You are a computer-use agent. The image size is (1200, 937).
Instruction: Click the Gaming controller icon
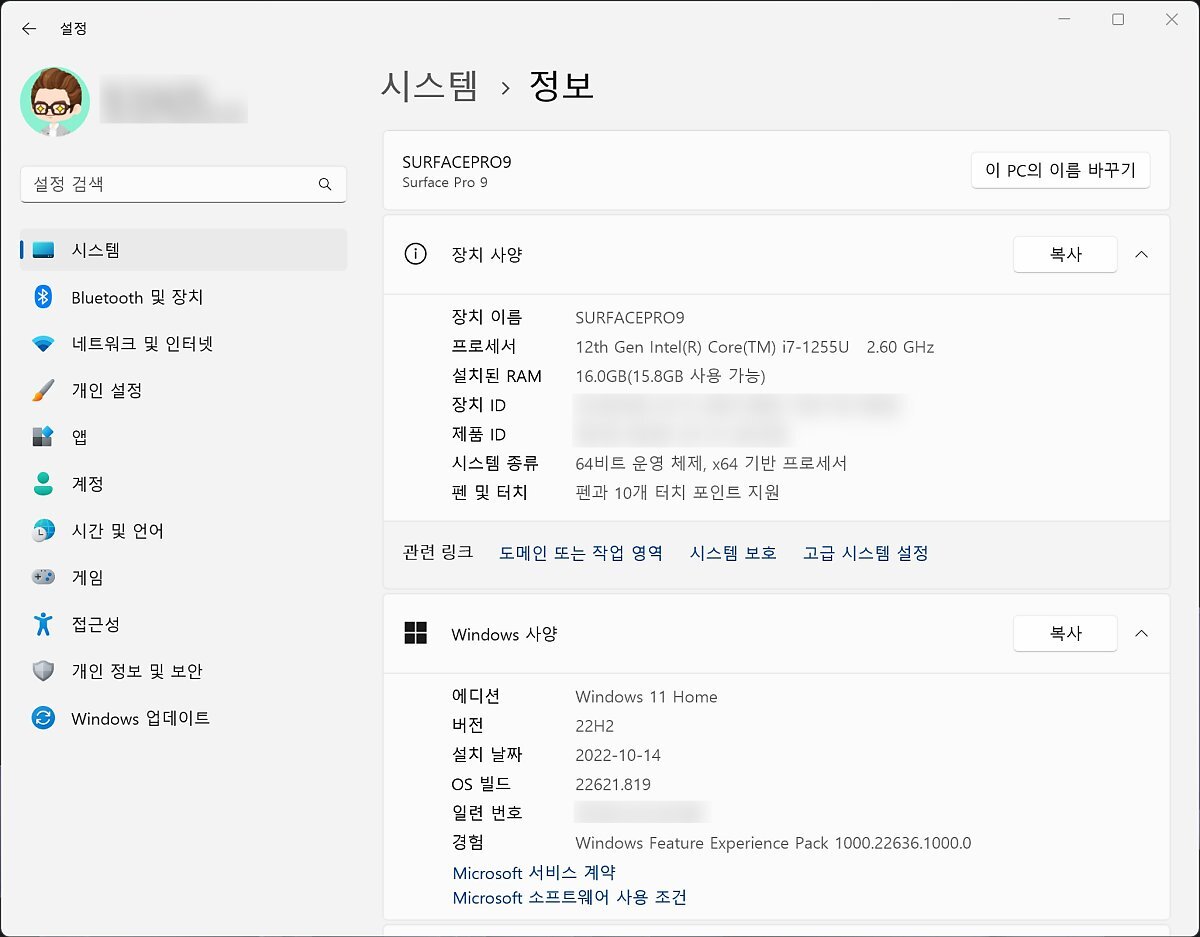tap(43, 577)
